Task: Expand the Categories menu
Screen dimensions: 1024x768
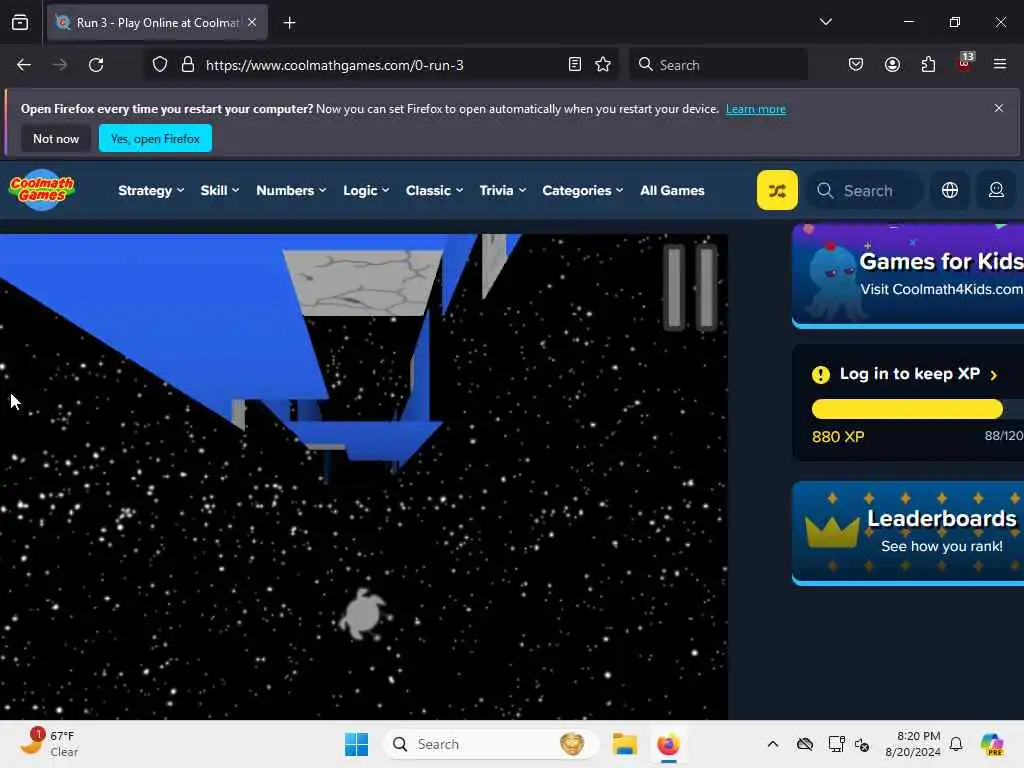Action: point(583,191)
